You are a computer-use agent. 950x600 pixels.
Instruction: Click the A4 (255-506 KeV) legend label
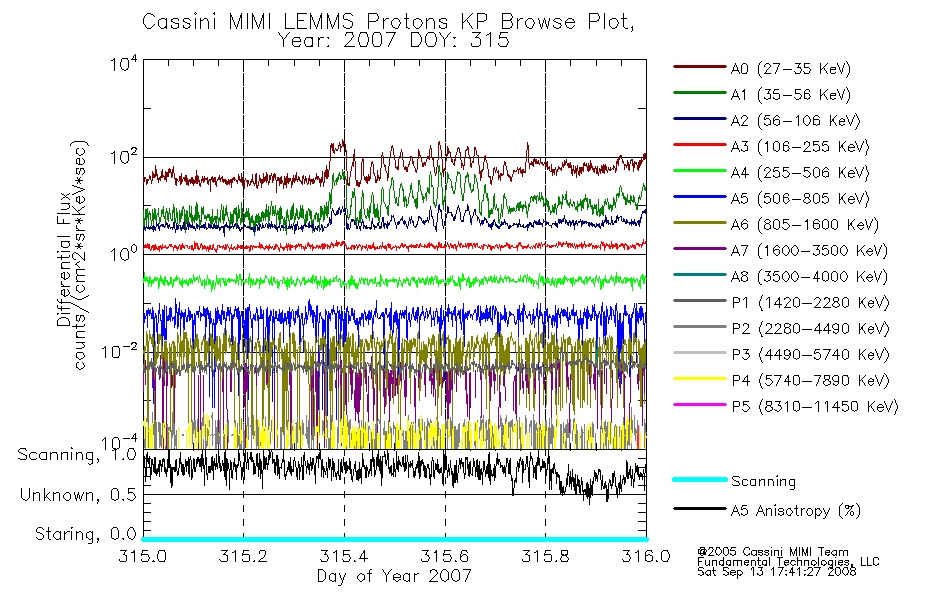pyautogui.click(x=800, y=173)
